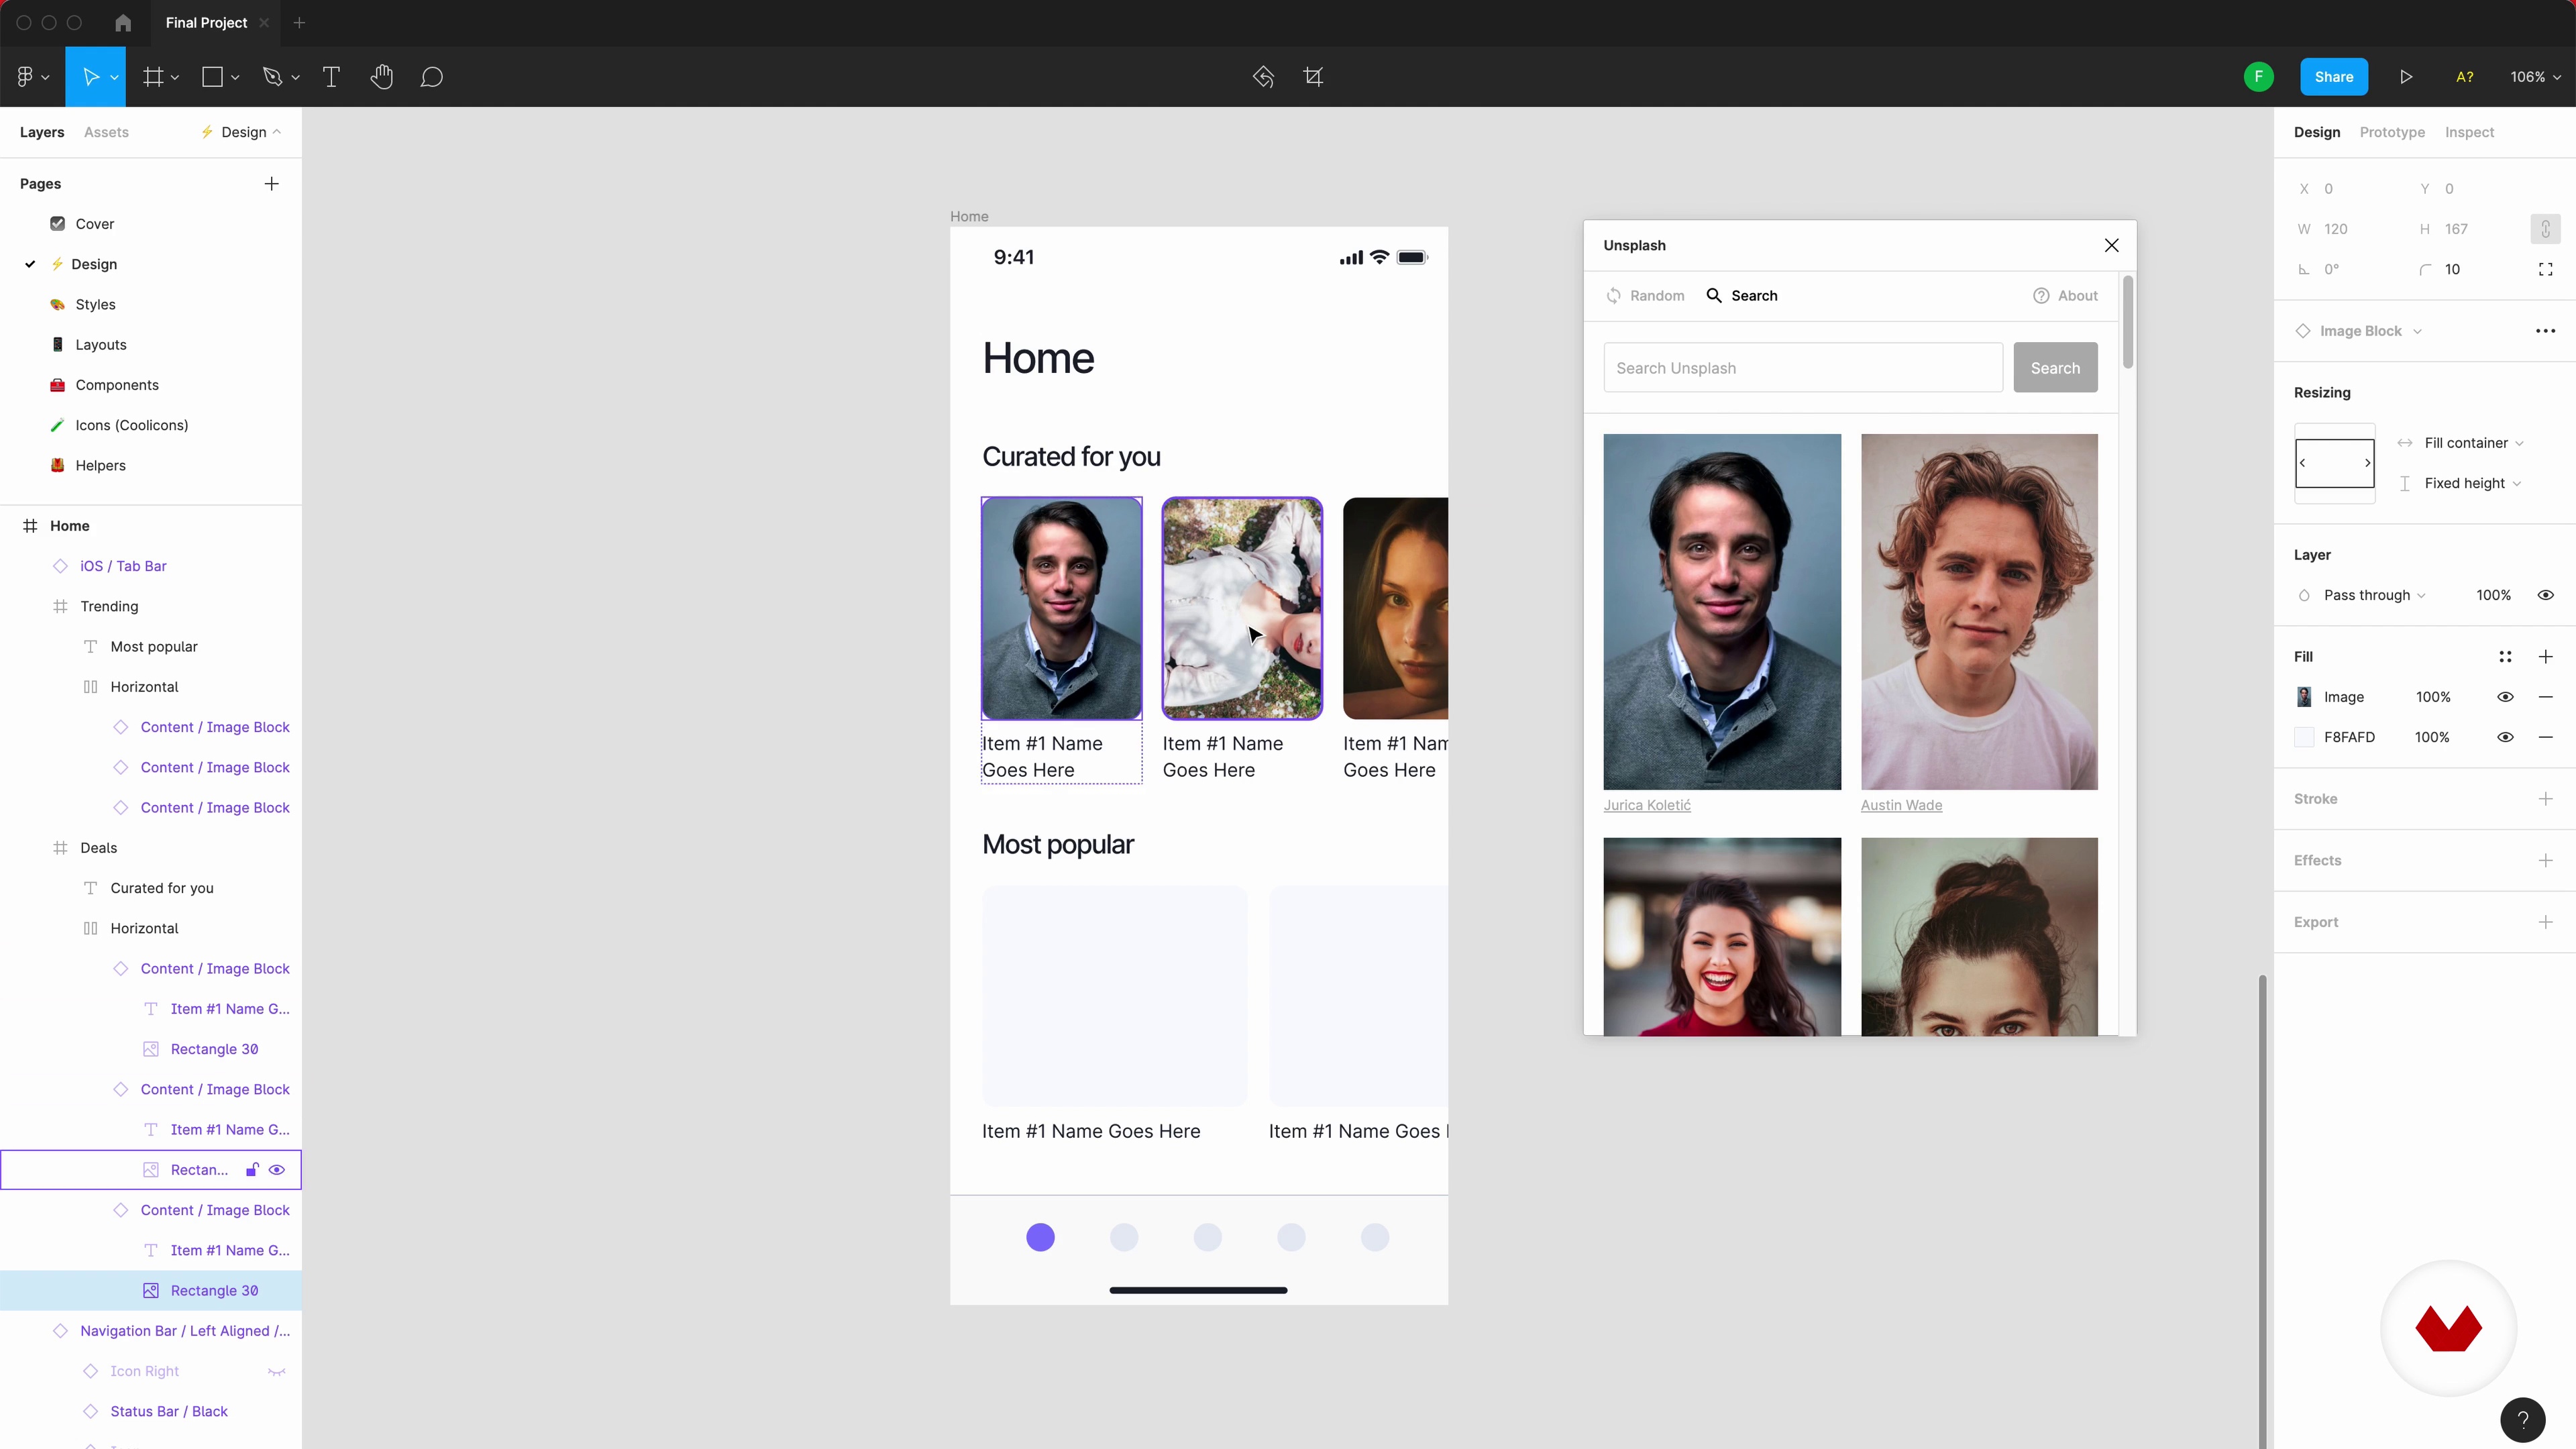Collapse pages list via Design chevron
This screenshot has height=1449, width=2576.
(x=277, y=132)
